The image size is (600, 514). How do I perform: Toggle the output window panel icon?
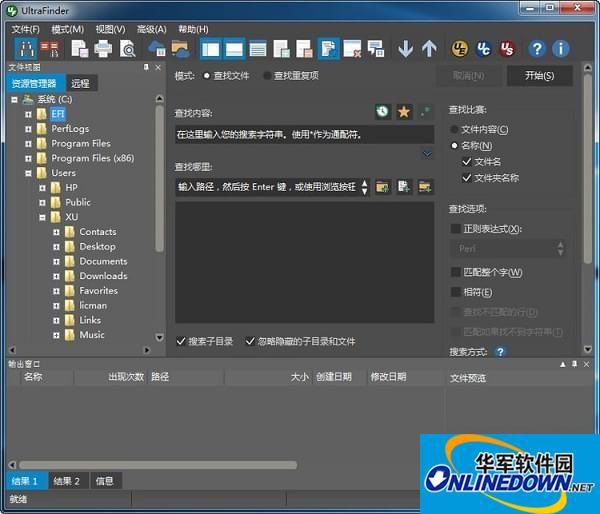[x=234, y=49]
